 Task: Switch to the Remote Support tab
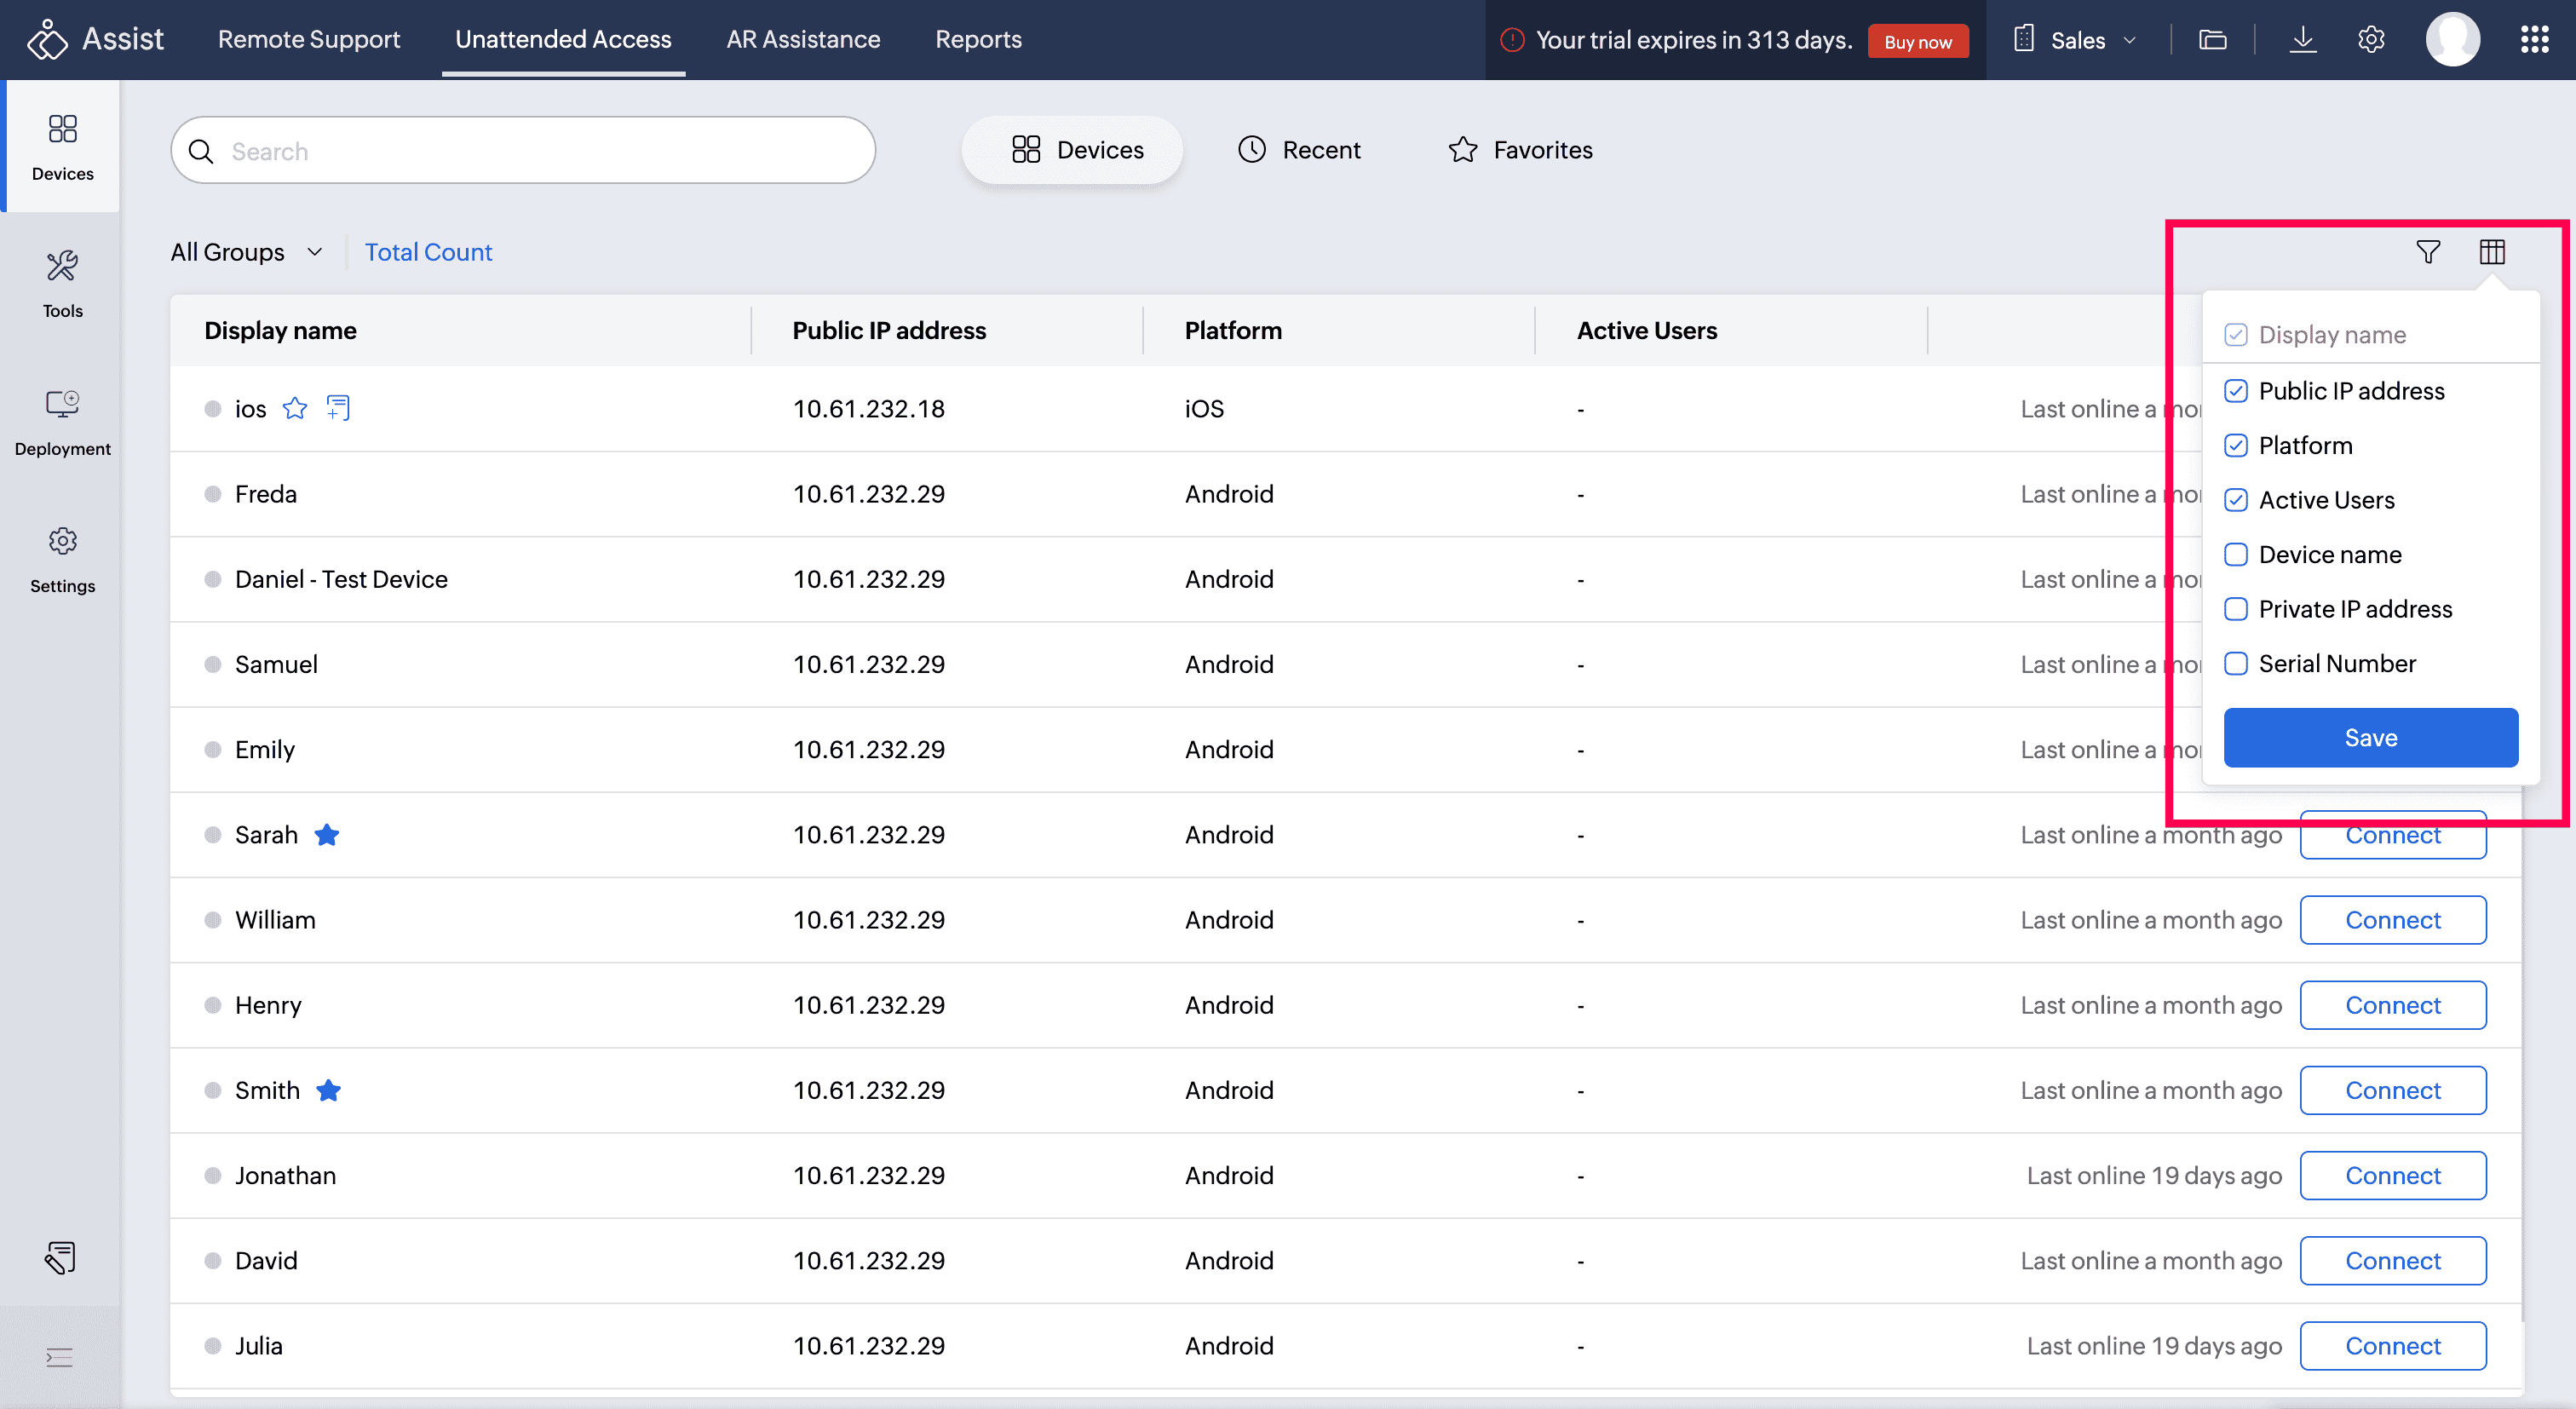tap(309, 40)
